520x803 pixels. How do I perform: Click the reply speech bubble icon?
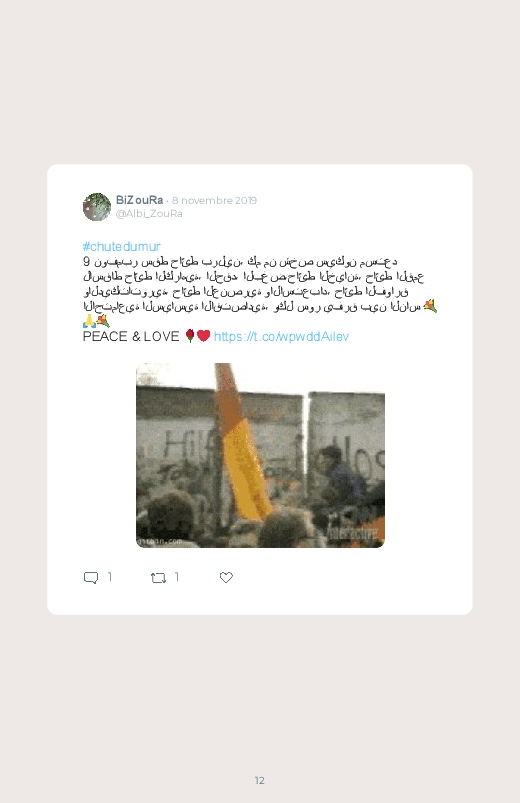[91, 578]
